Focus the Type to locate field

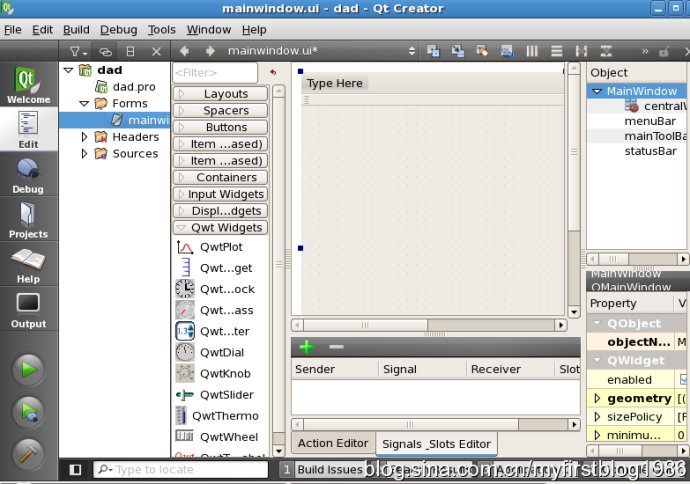point(180,469)
